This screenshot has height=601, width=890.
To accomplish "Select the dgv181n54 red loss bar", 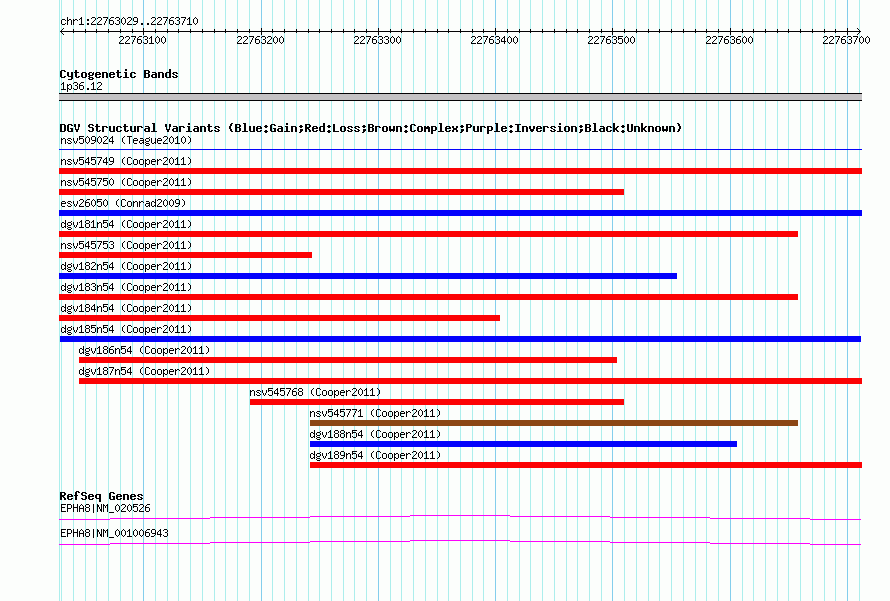I will pyautogui.click(x=429, y=234).
